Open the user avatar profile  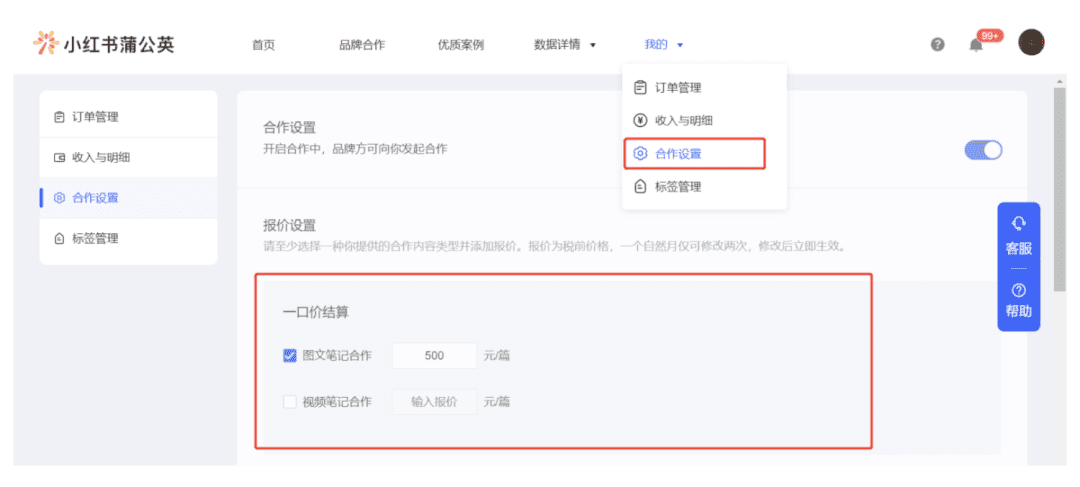(1031, 43)
